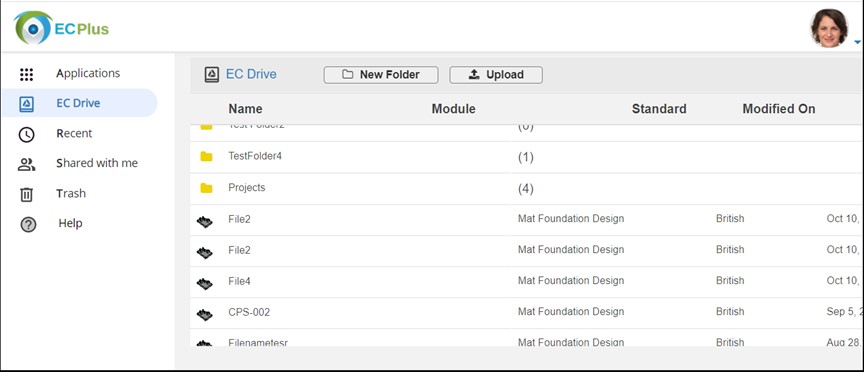Sort by the Module column header
Screen dimensions: 864x372
pos(453,109)
